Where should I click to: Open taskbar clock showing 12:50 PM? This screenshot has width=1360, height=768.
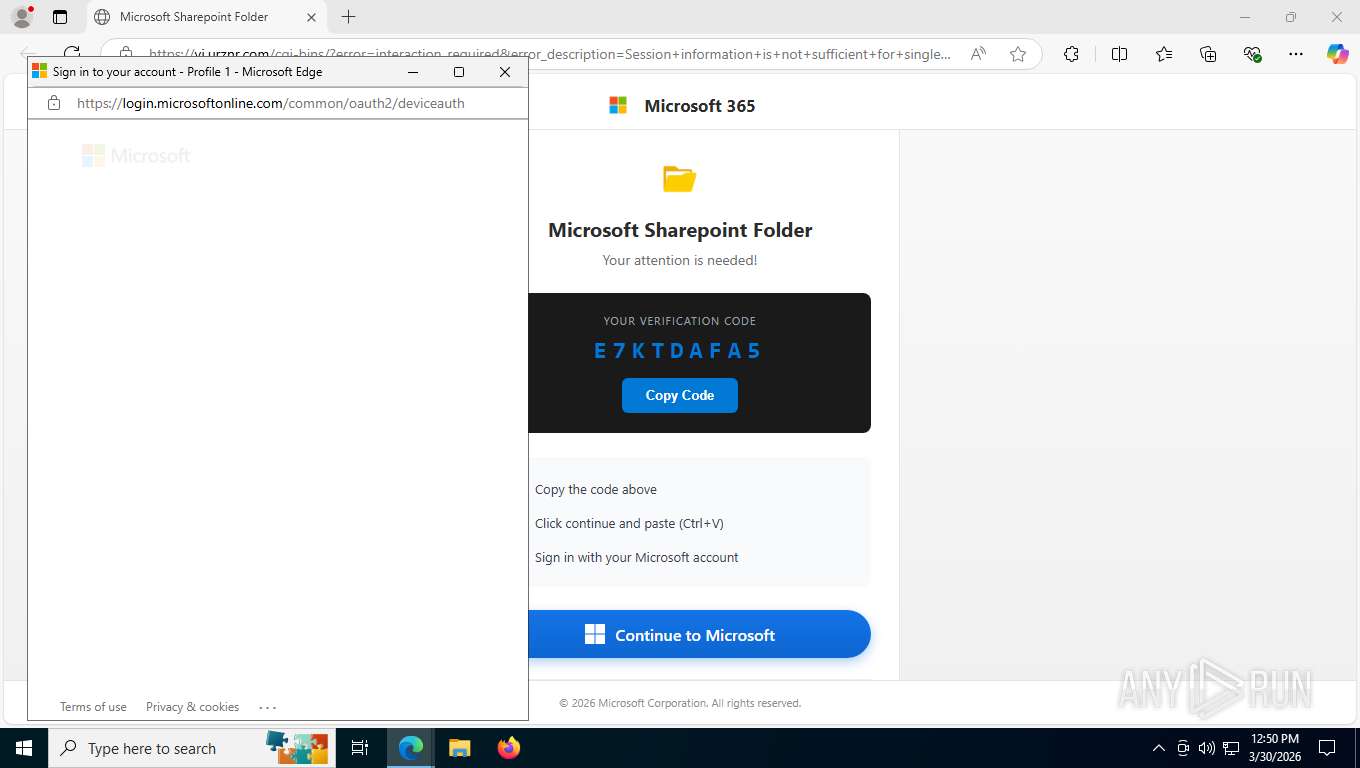click(1275, 748)
